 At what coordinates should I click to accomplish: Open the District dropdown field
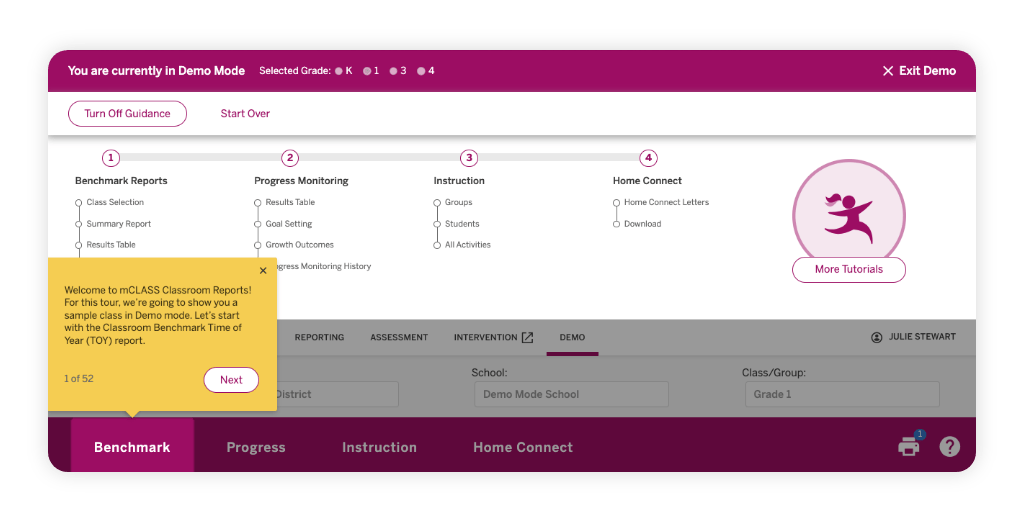337,394
